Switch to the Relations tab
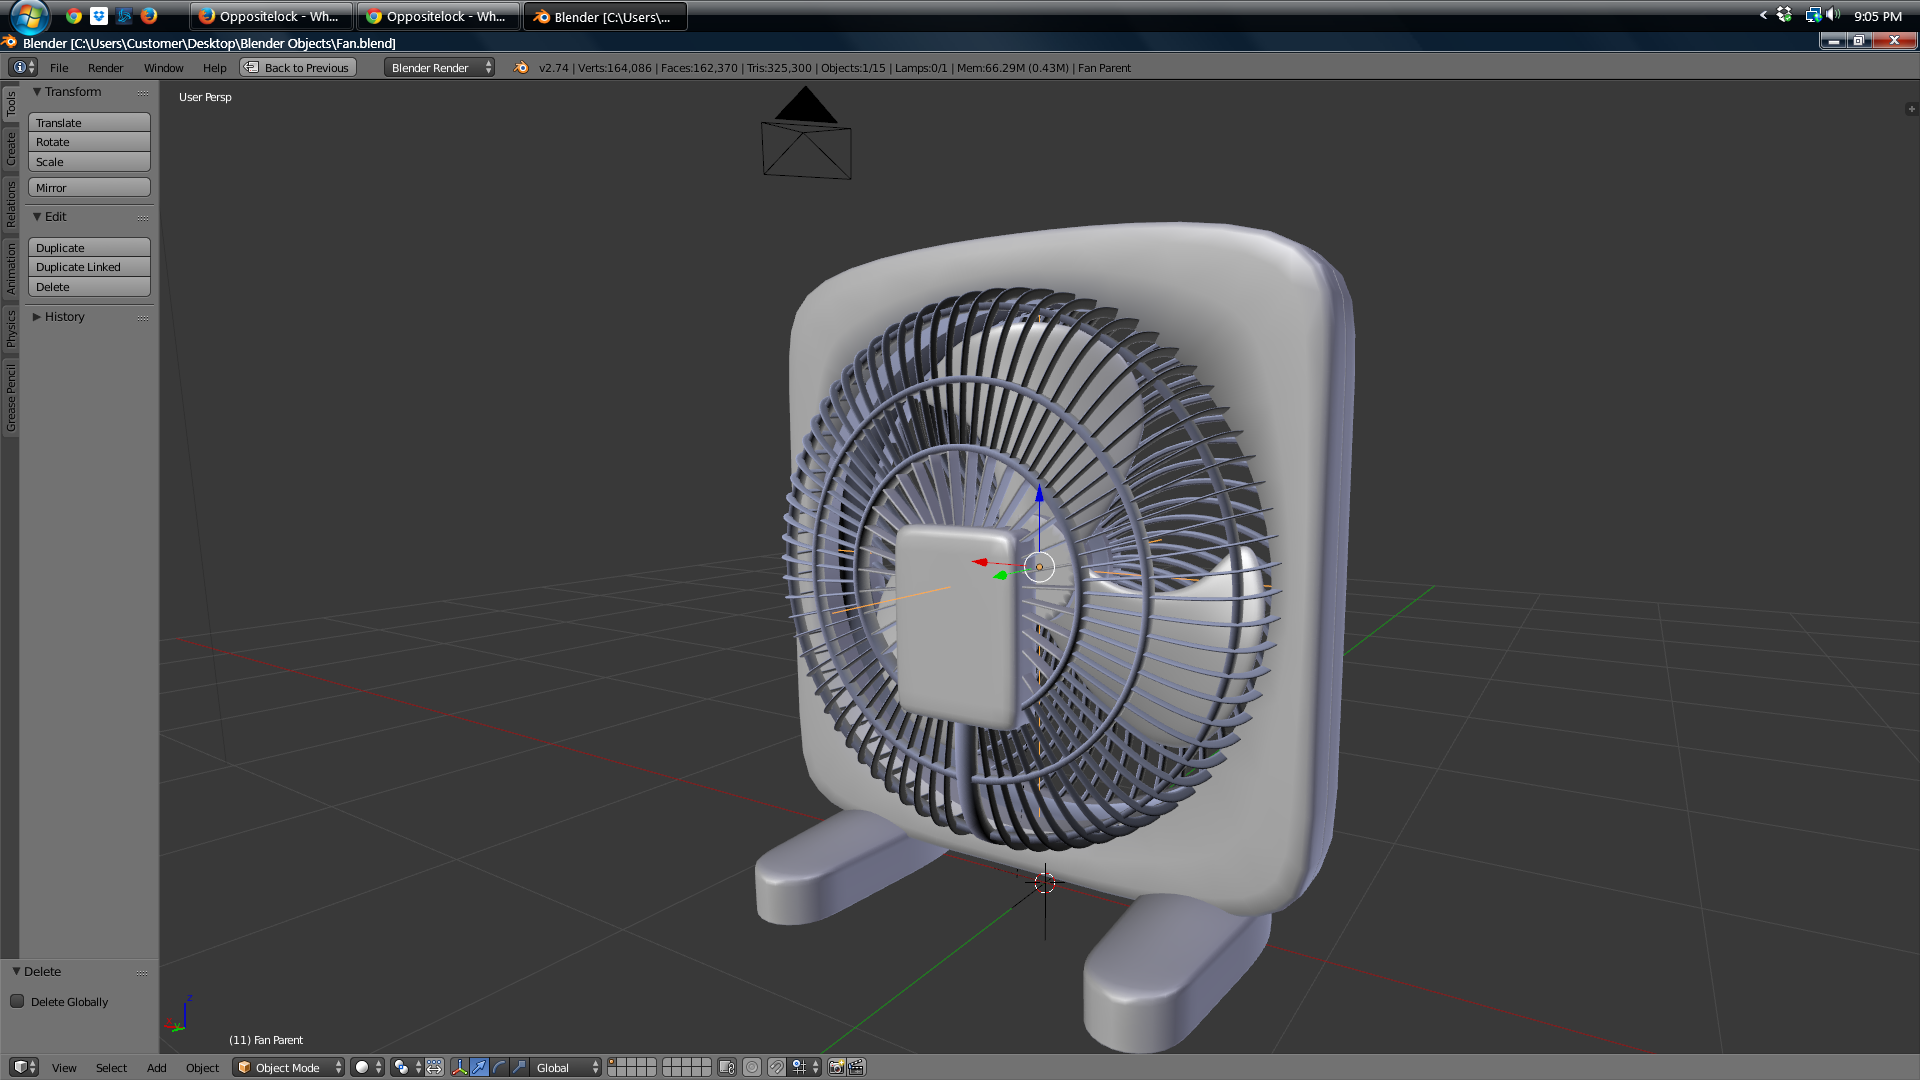1920x1080 pixels. (10, 204)
